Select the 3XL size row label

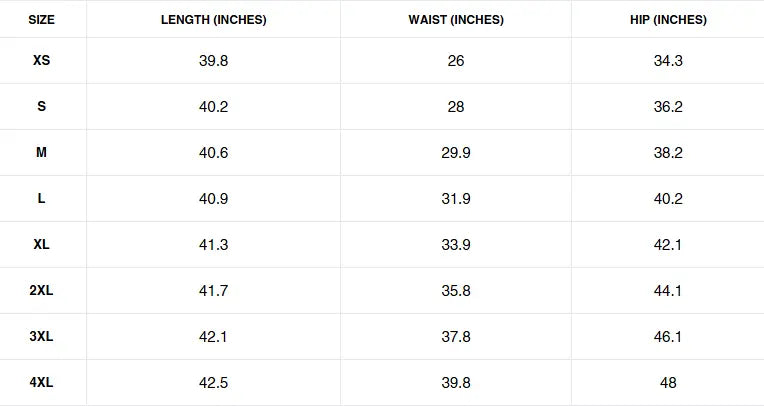click(x=41, y=337)
